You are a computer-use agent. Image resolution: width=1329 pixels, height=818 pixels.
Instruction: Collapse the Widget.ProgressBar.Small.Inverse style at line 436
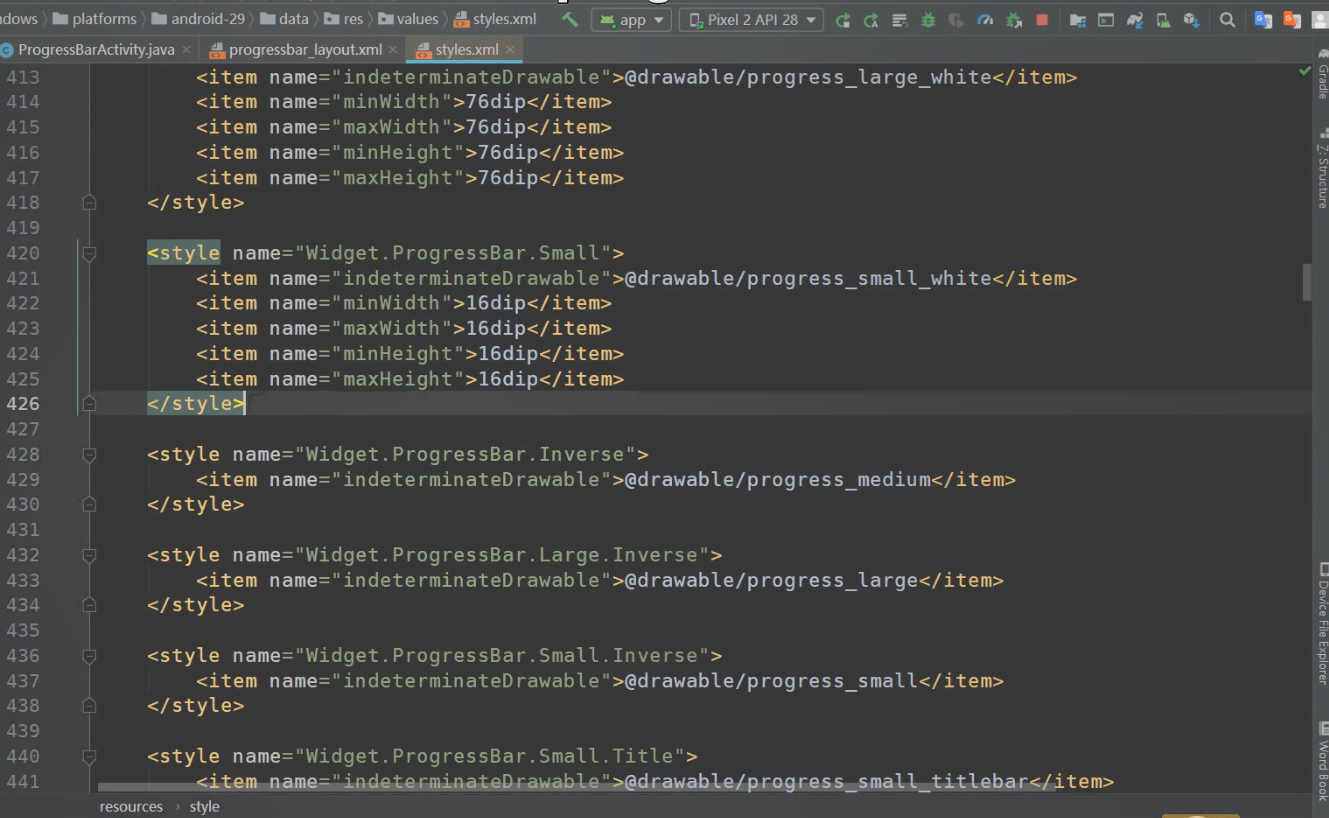[89, 656]
